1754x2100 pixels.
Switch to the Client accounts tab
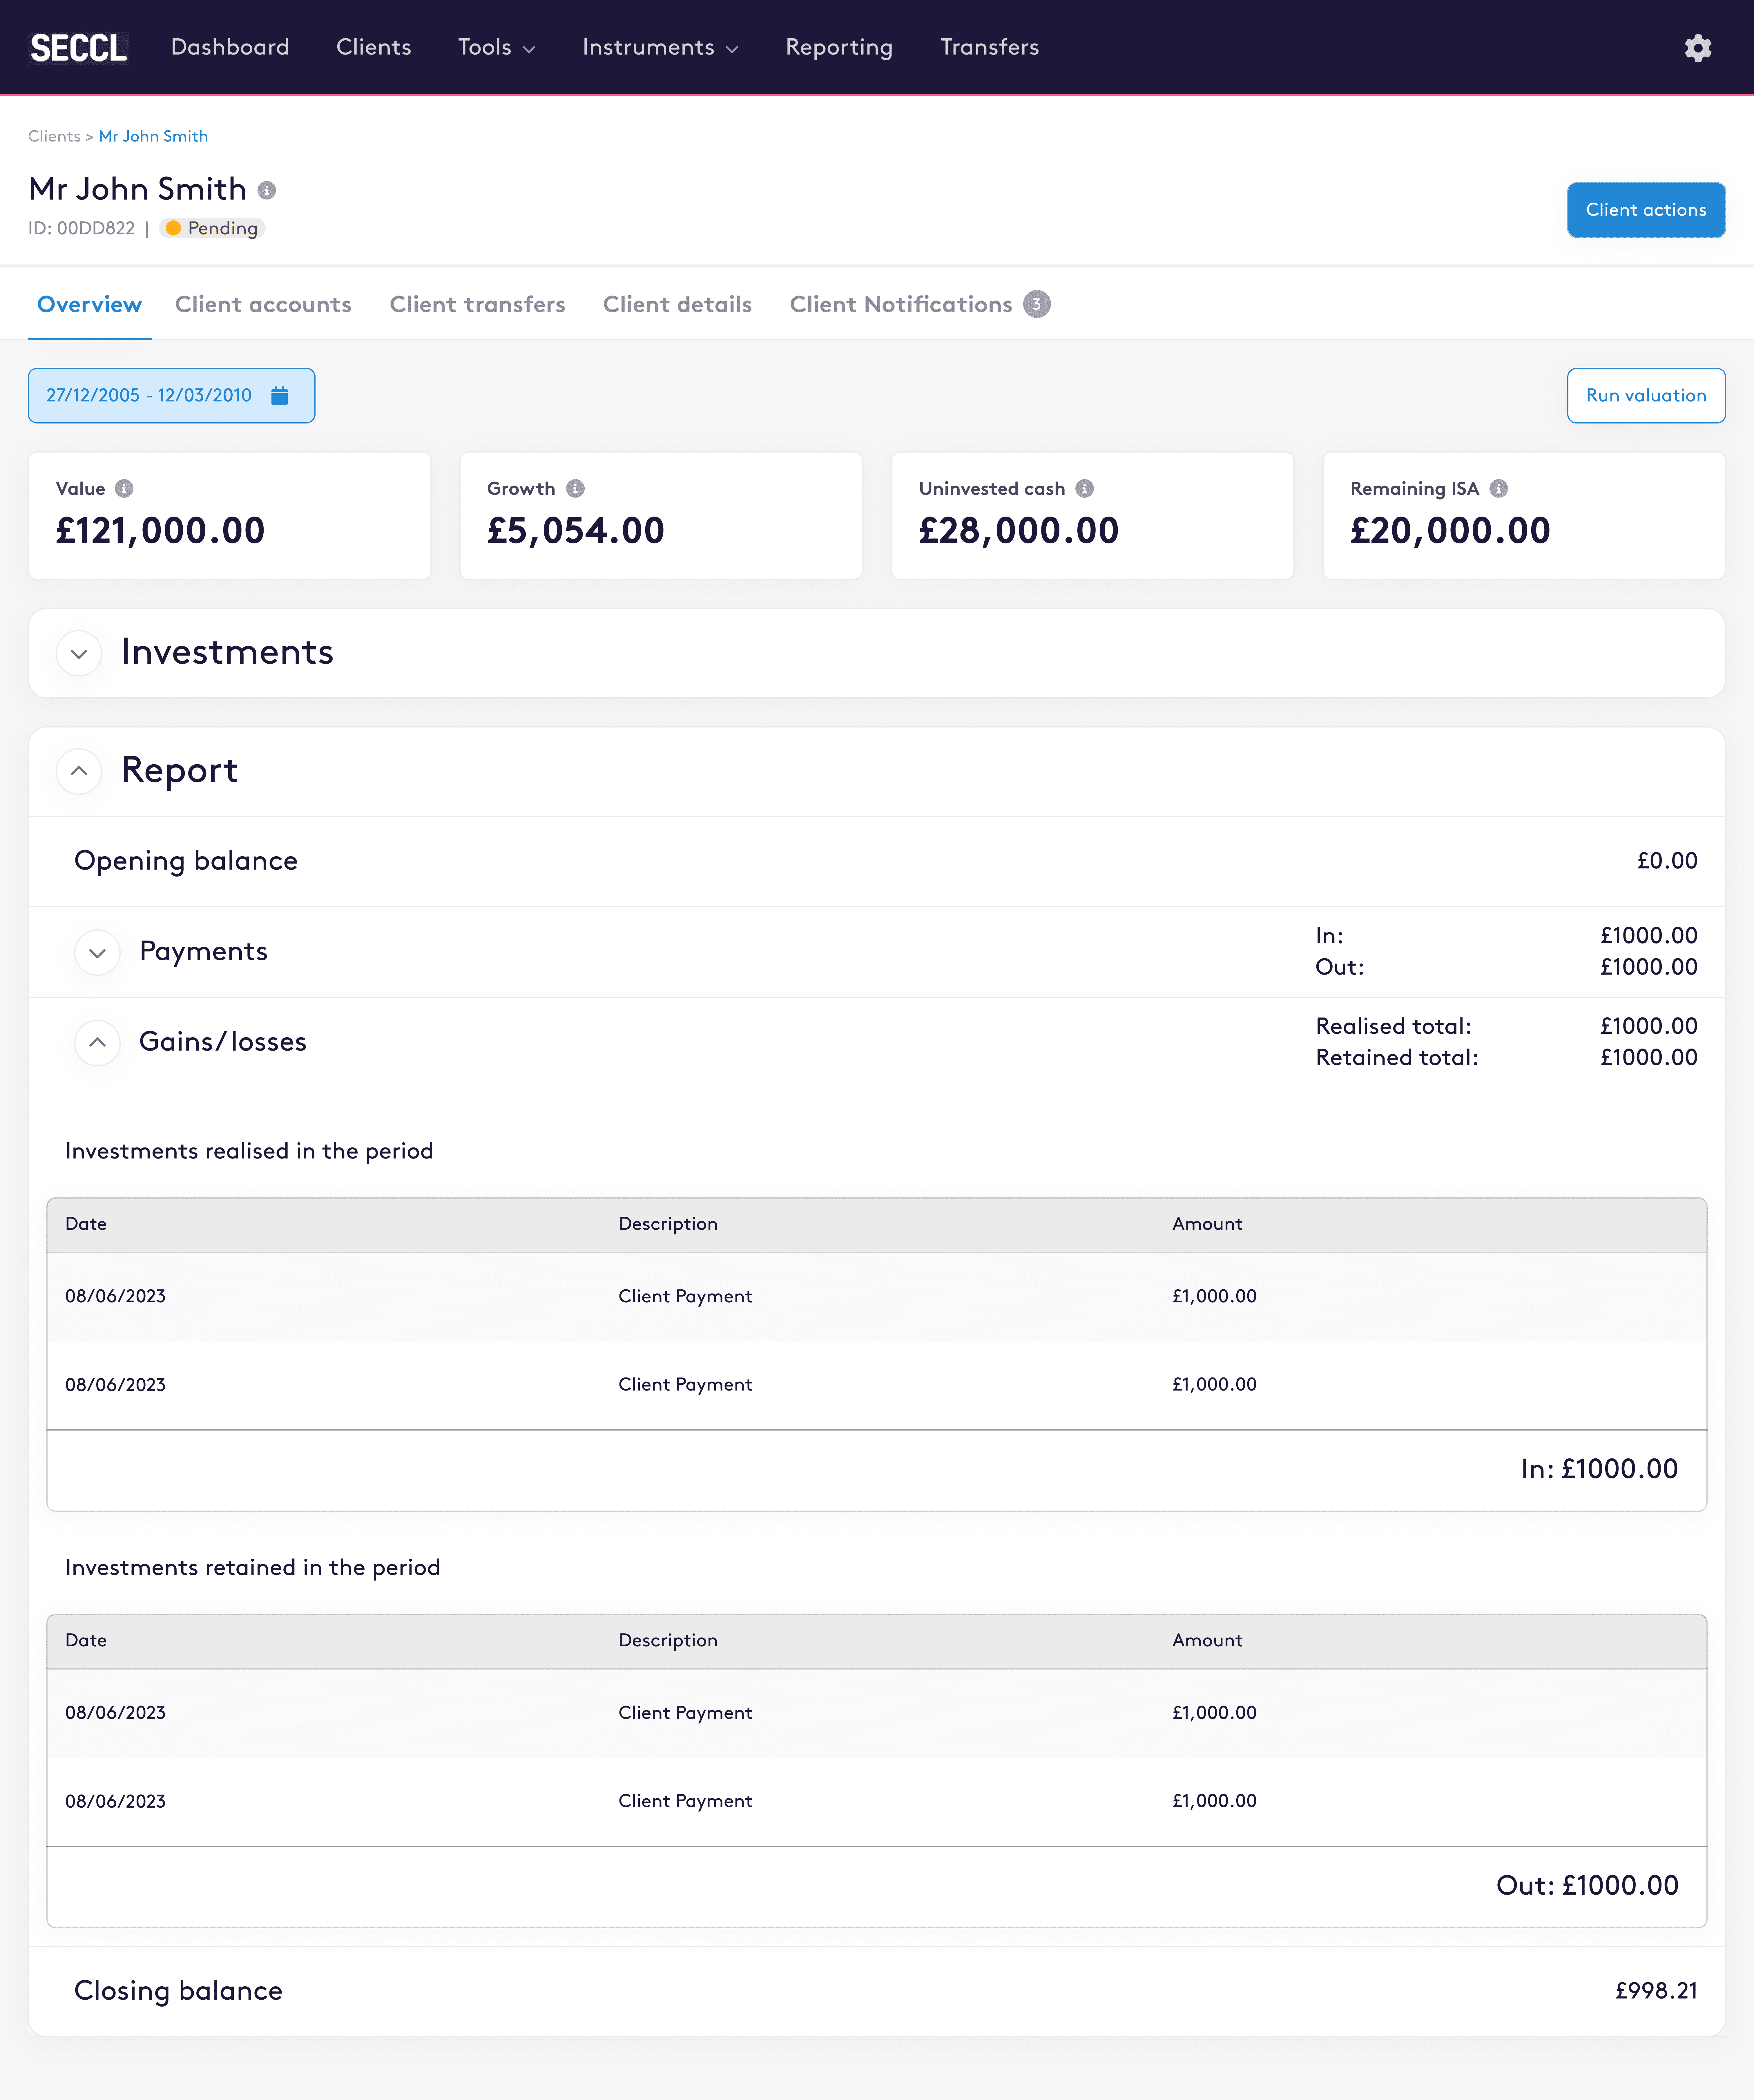pyautogui.click(x=263, y=304)
